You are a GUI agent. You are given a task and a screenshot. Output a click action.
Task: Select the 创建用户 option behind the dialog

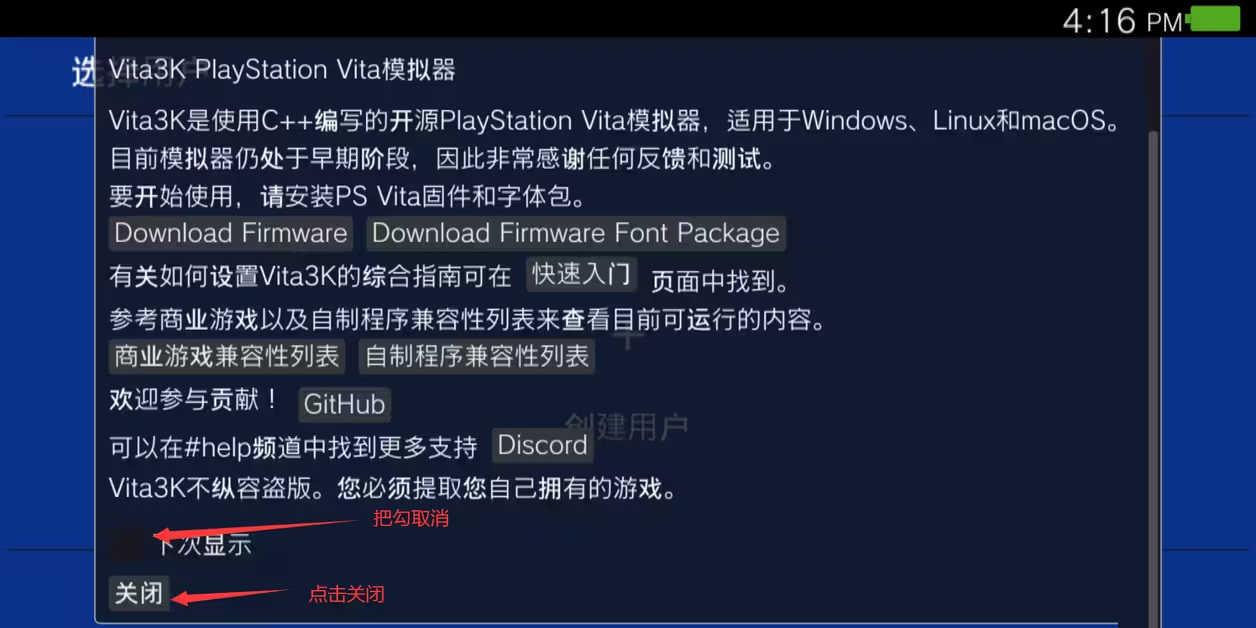pyautogui.click(x=627, y=427)
